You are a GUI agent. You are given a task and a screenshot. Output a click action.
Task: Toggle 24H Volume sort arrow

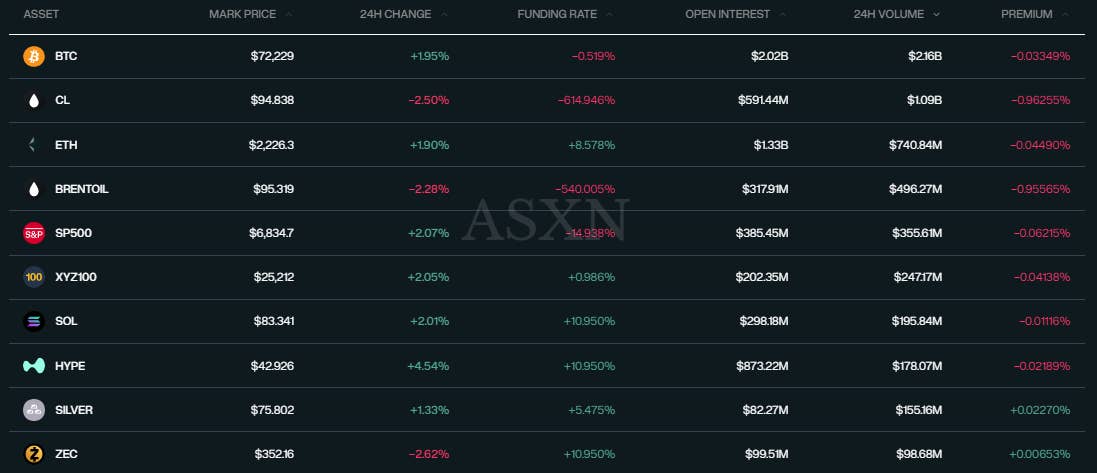point(936,14)
